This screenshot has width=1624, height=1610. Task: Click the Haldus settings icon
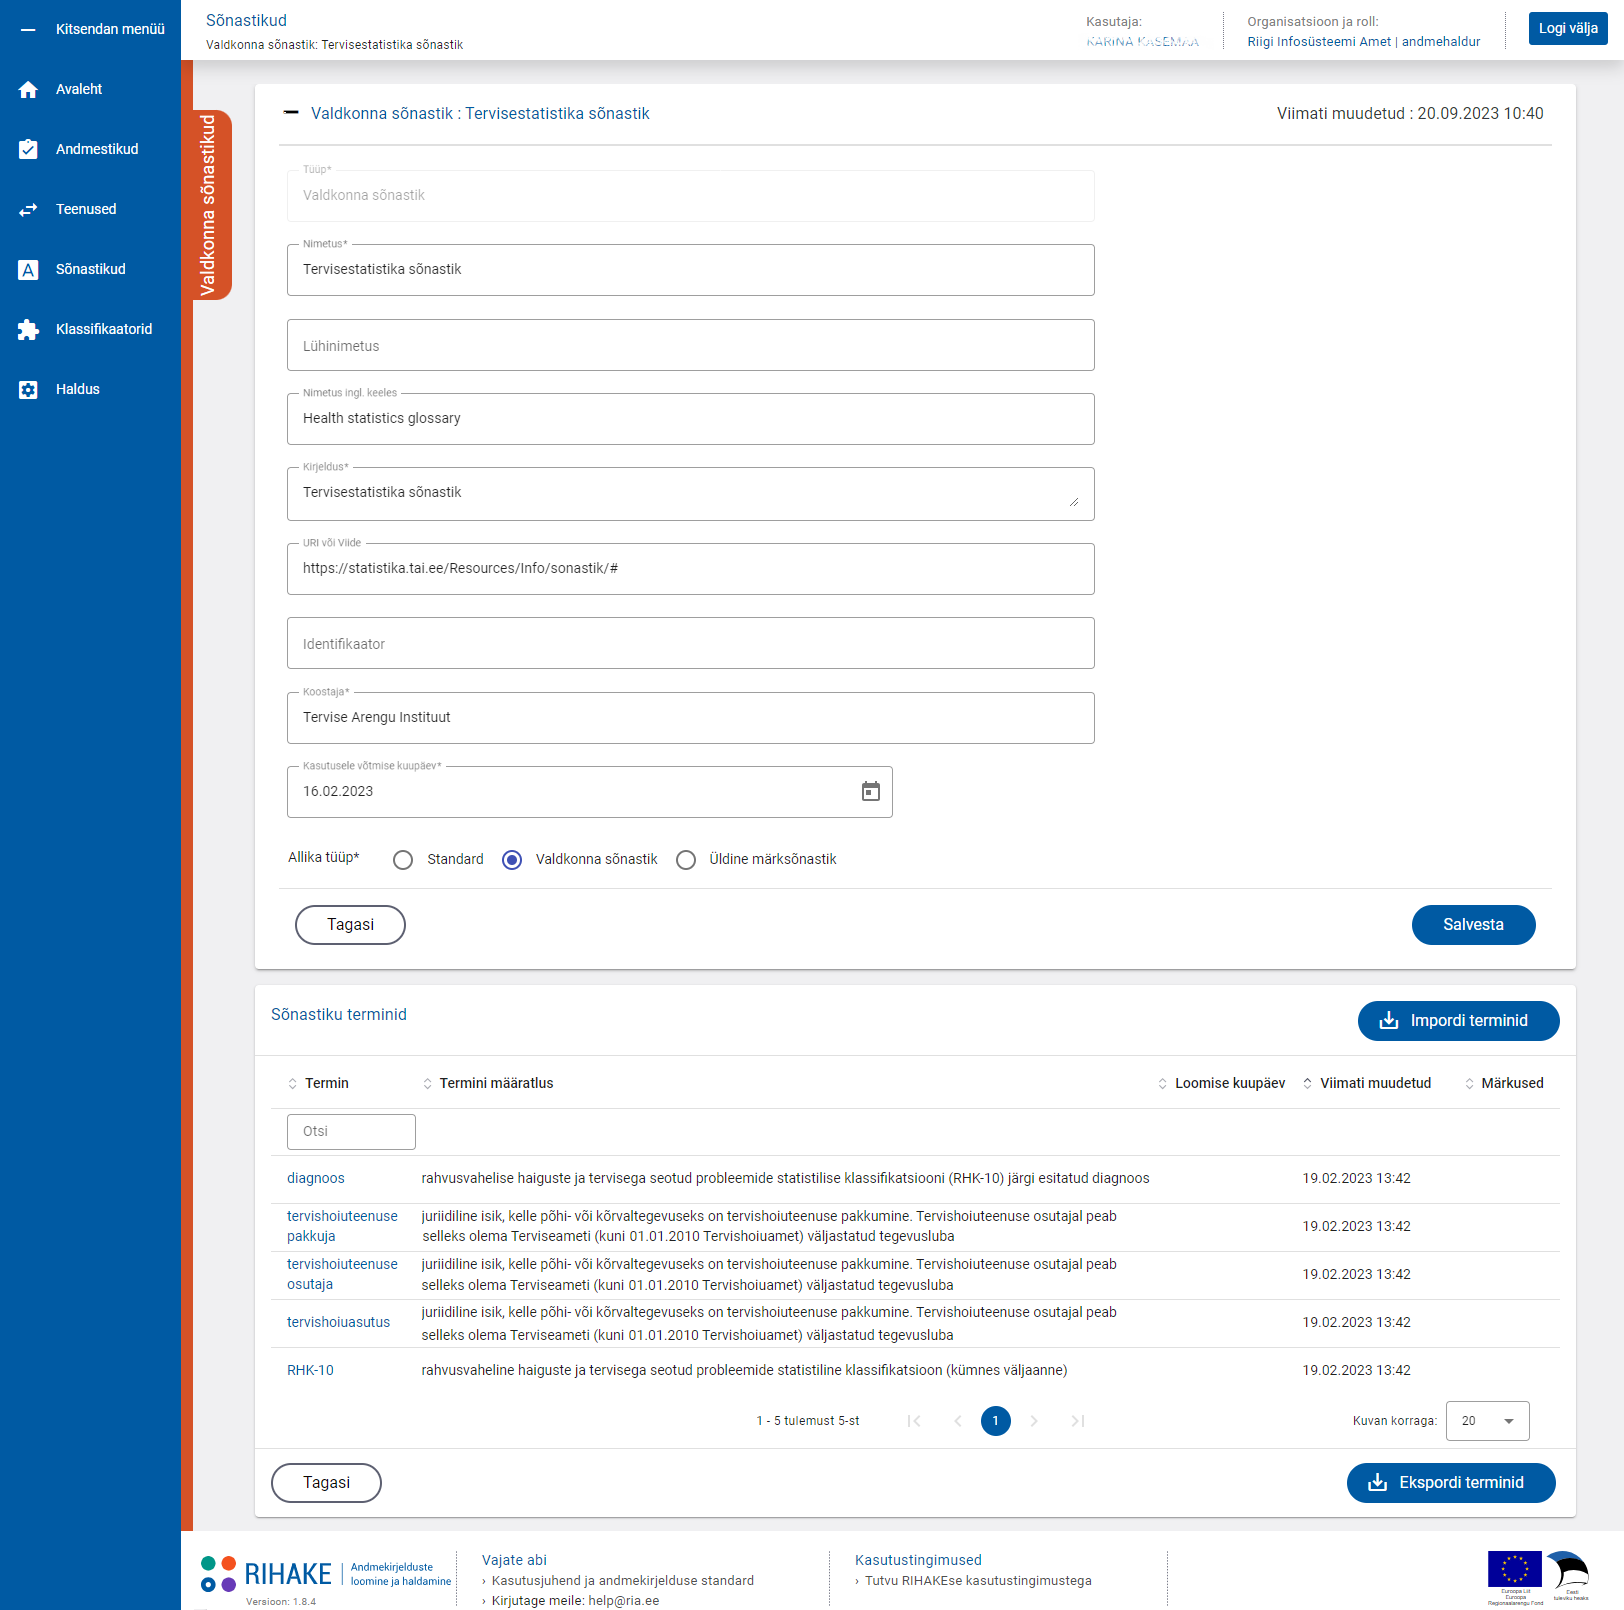click(x=28, y=390)
